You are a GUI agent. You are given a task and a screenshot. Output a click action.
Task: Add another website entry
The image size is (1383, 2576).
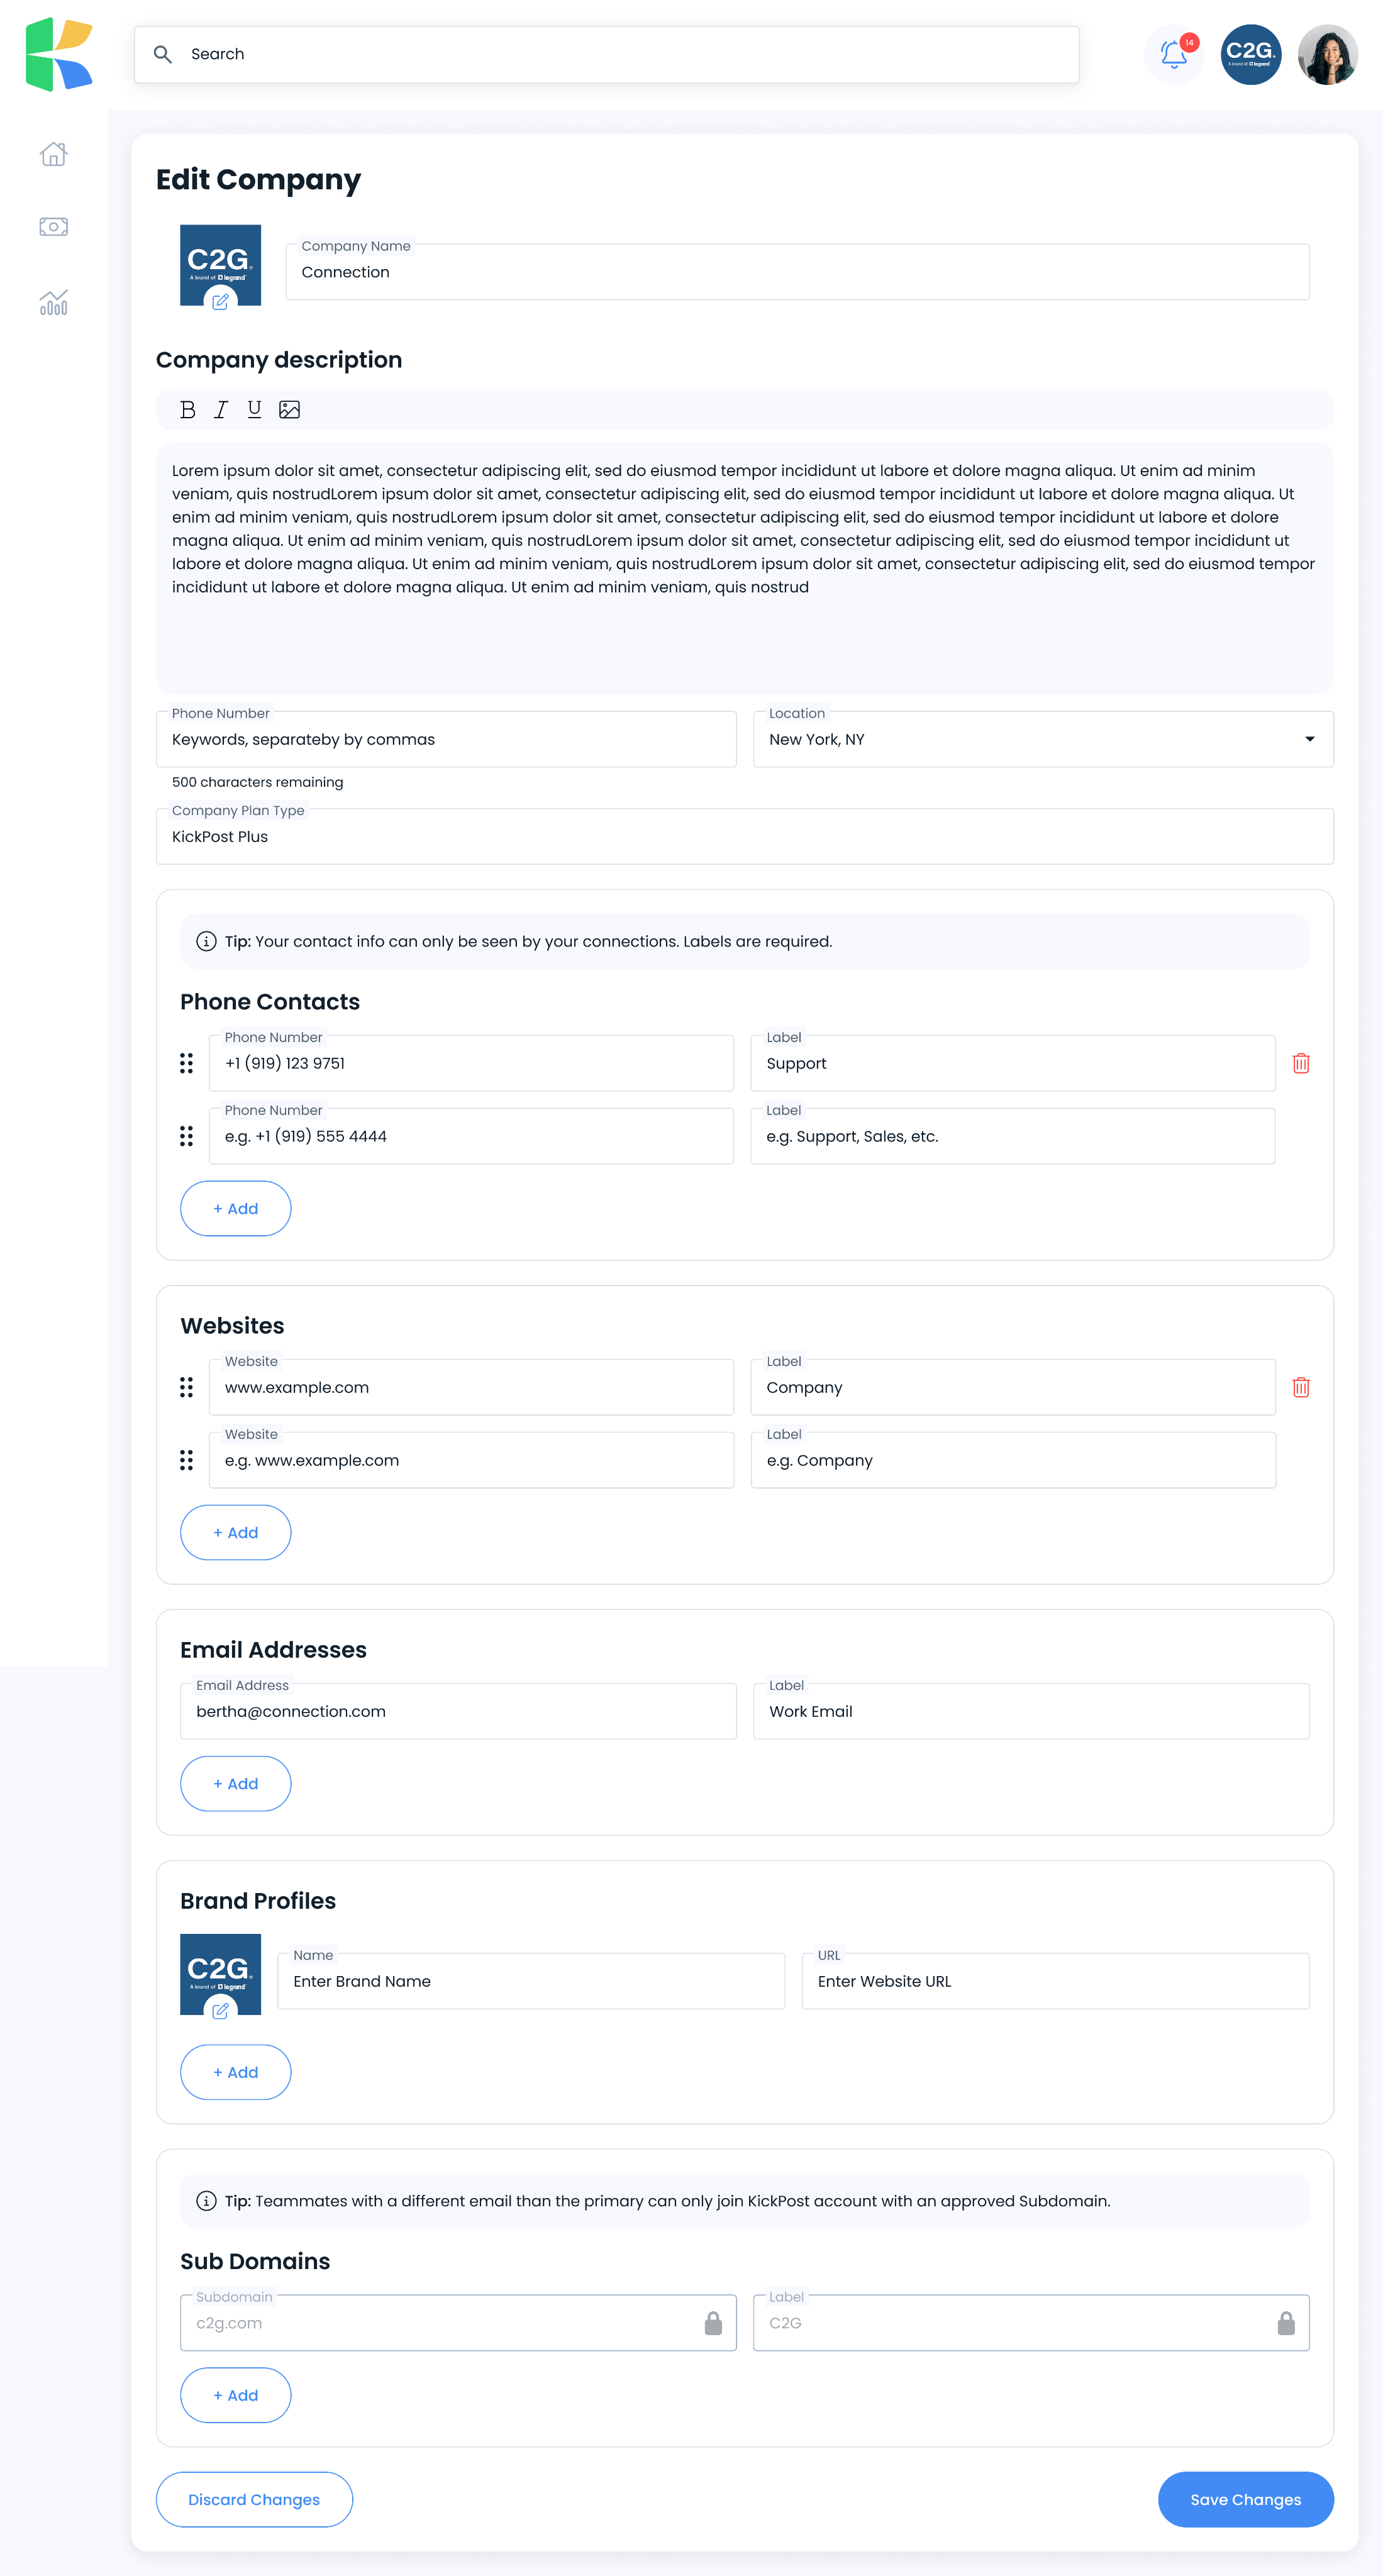pyautogui.click(x=236, y=1533)
